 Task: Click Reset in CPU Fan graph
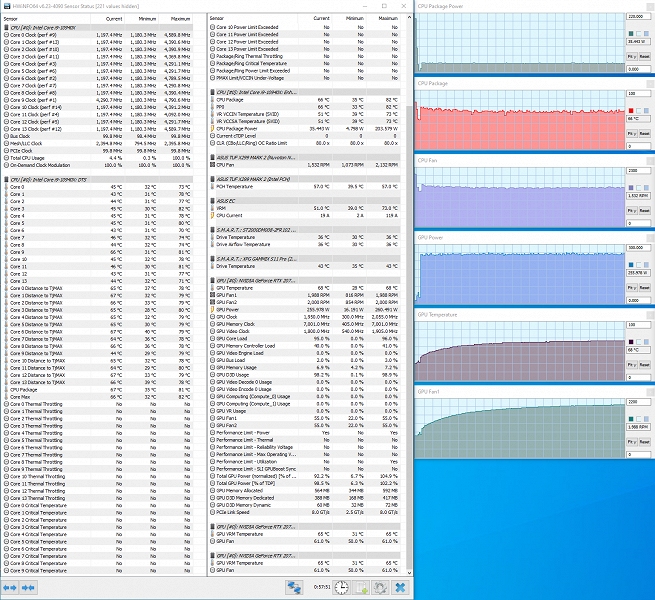(x=644, y=211)
